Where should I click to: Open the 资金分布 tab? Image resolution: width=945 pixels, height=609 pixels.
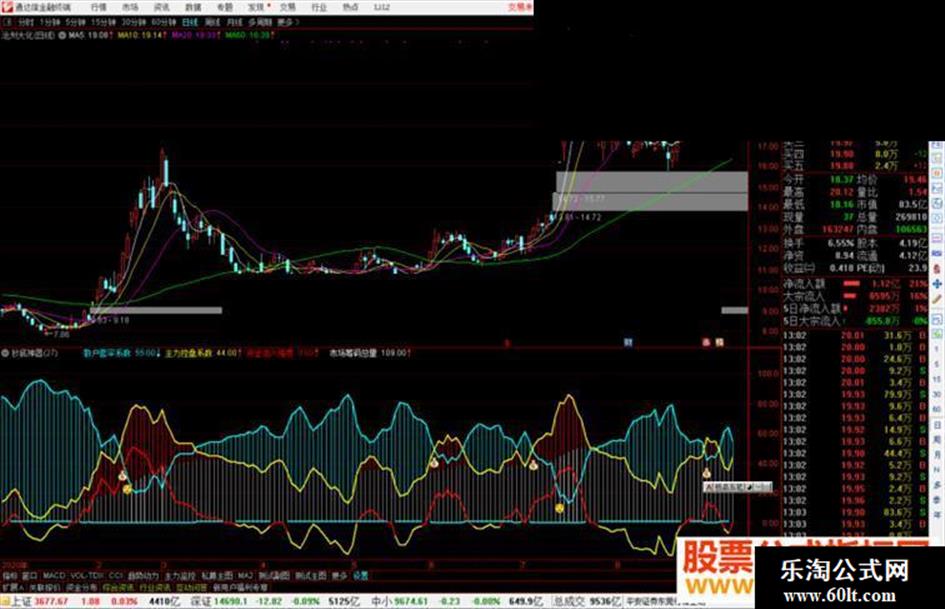click(x=81, y=587)
